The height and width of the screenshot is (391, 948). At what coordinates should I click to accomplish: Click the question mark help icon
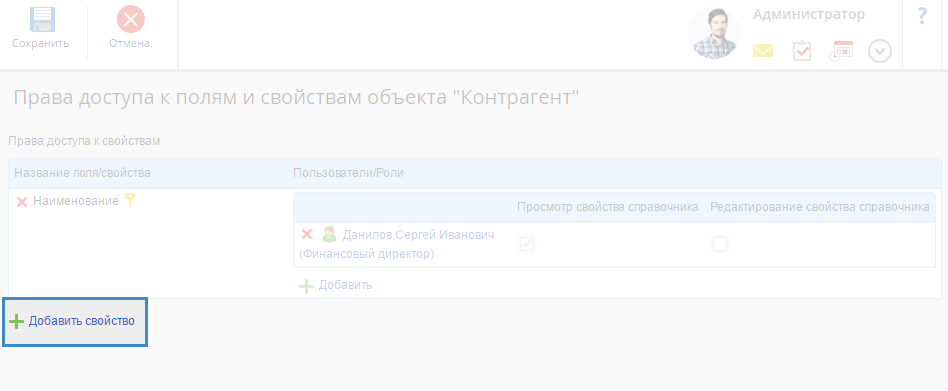pyautogui.click(x=922, y=16)
